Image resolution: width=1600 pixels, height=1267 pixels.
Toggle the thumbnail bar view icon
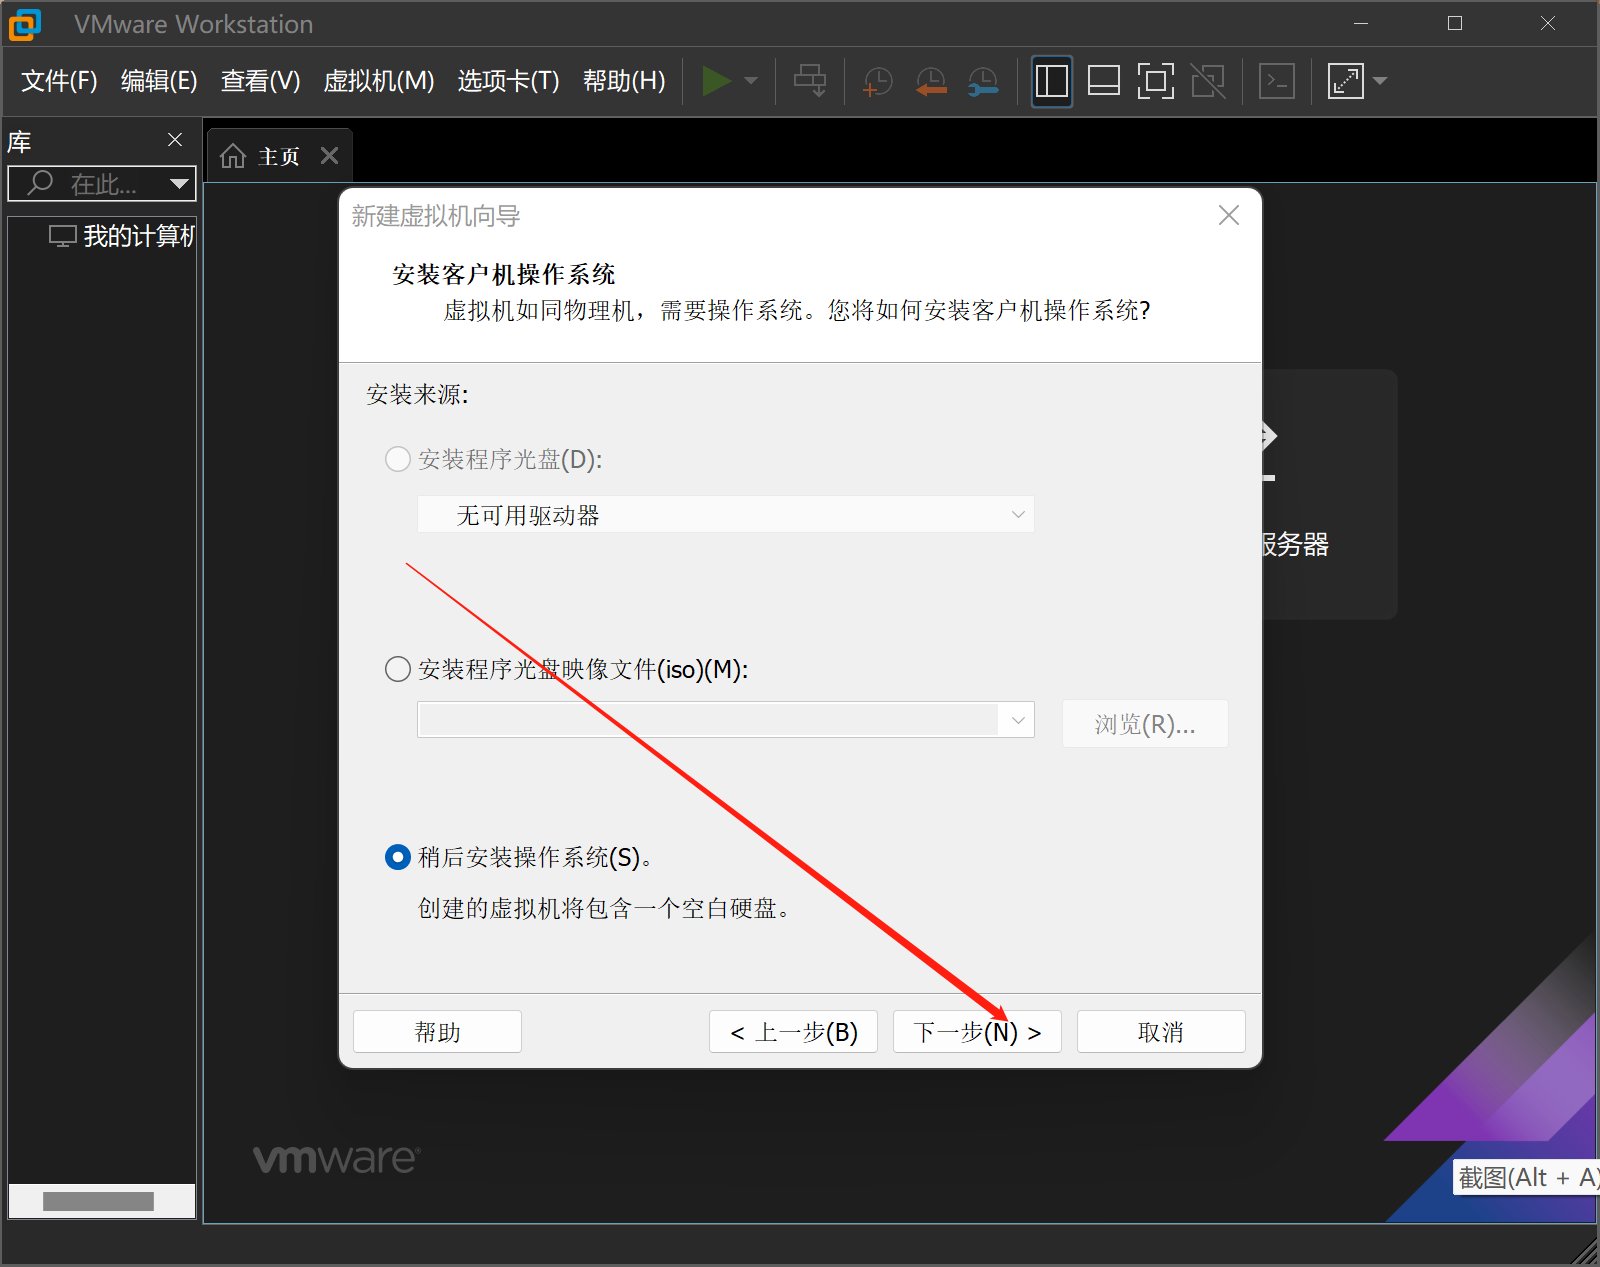[1103, 81]
